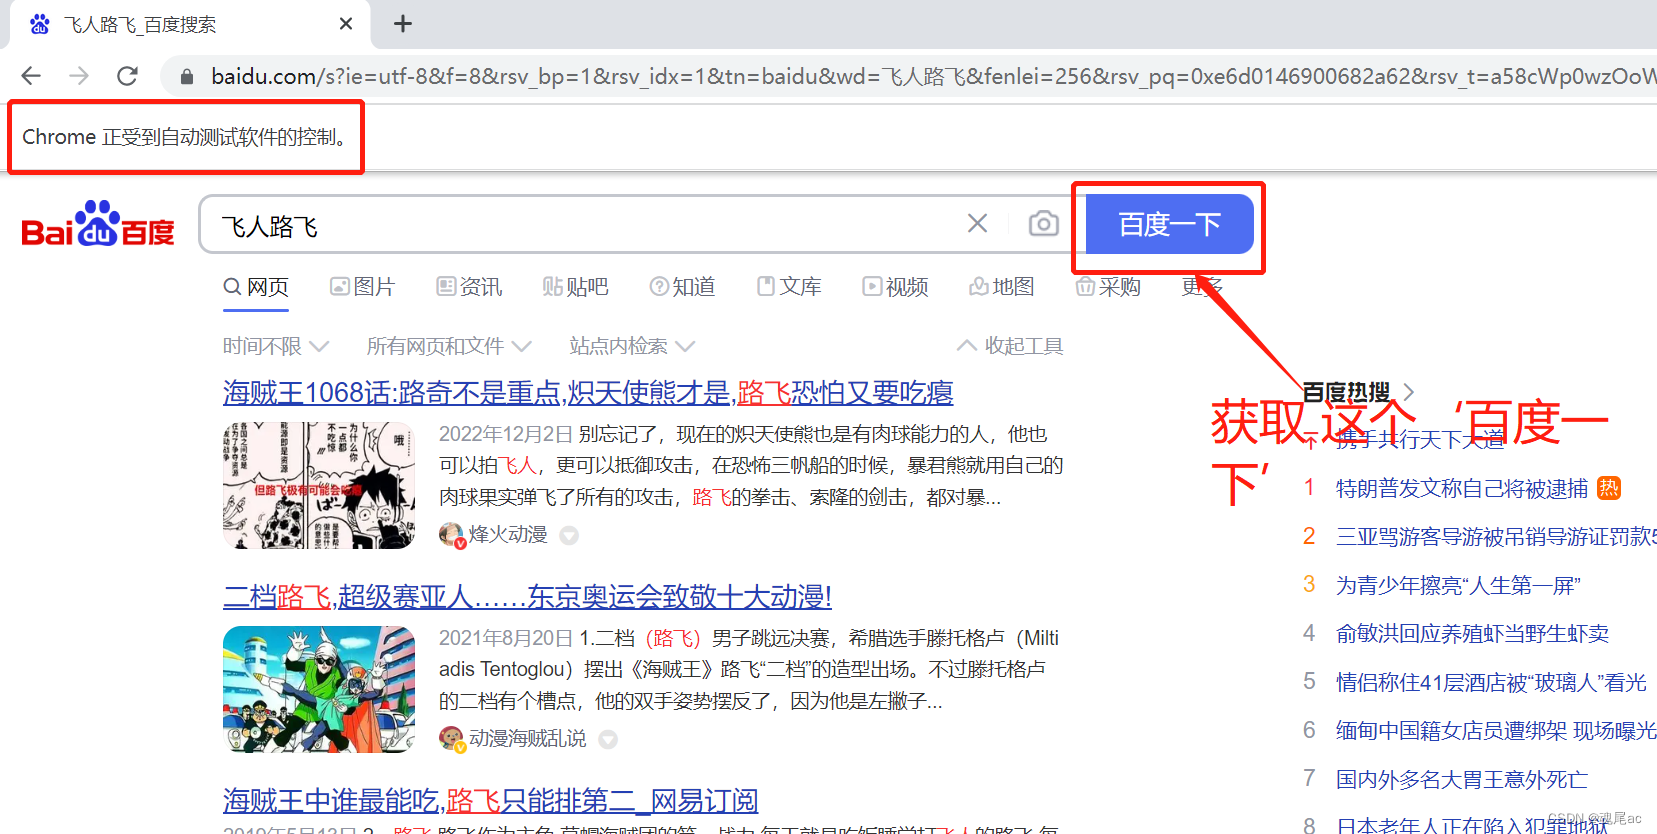
Task: Click the 烽火动漫 avatar icon
Action: (x=452, y=536)
